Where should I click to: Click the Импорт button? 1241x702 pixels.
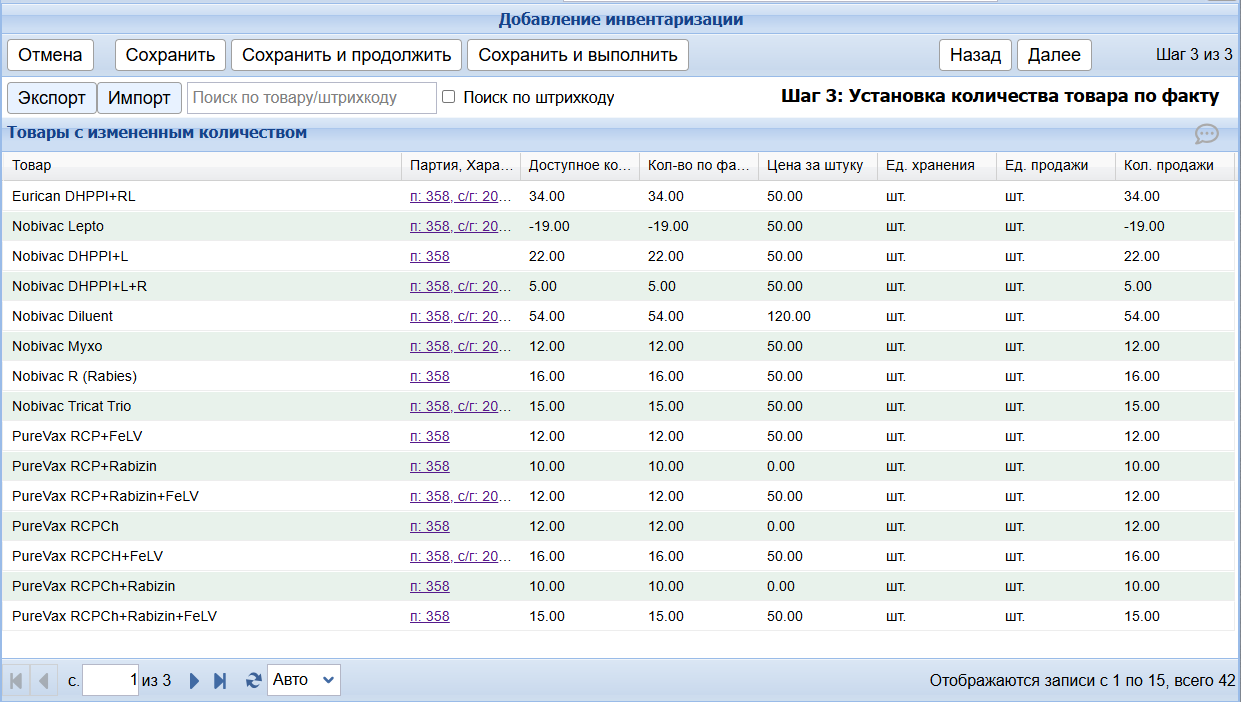pyautogui.click(x=139, y=98)
